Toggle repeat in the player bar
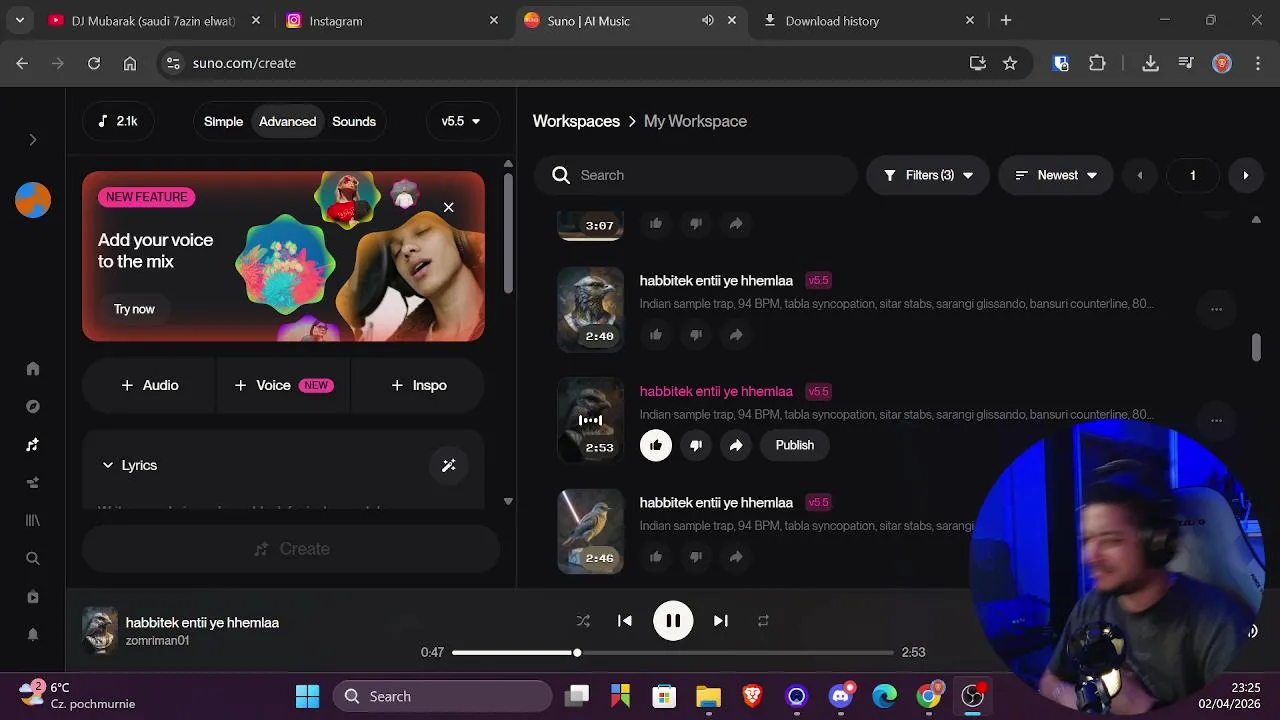This screenshot has width=1280, height=720. click(x=763, y=621)
